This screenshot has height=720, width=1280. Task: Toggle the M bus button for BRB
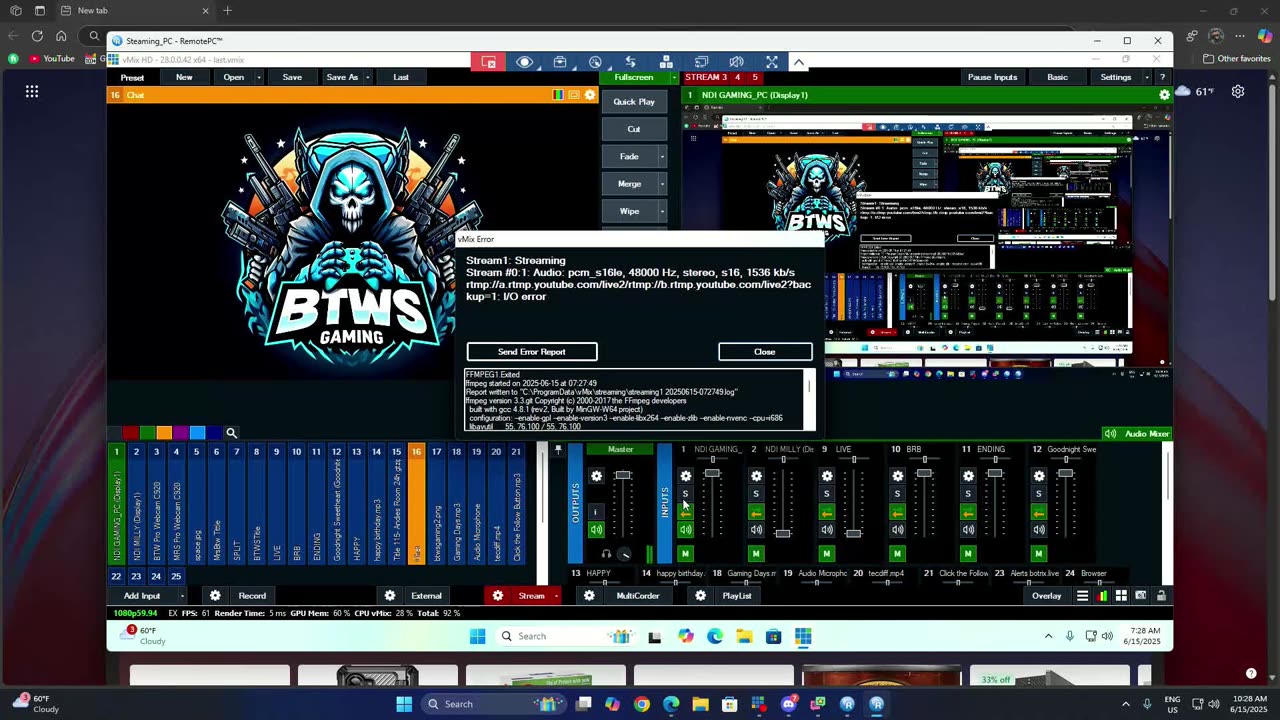pos(897,554)
